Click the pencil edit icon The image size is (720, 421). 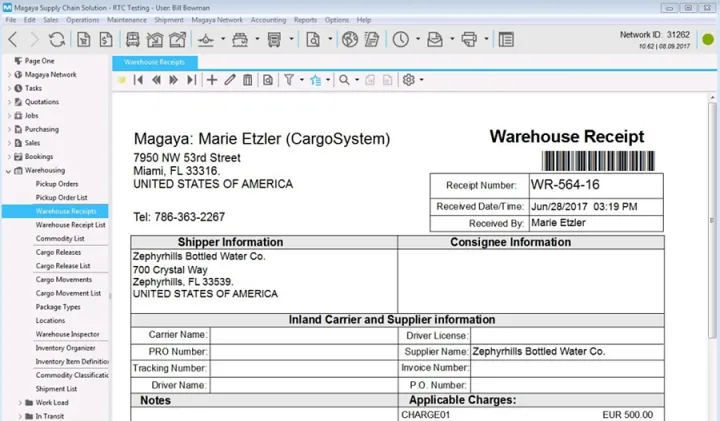tap(230, 80)
